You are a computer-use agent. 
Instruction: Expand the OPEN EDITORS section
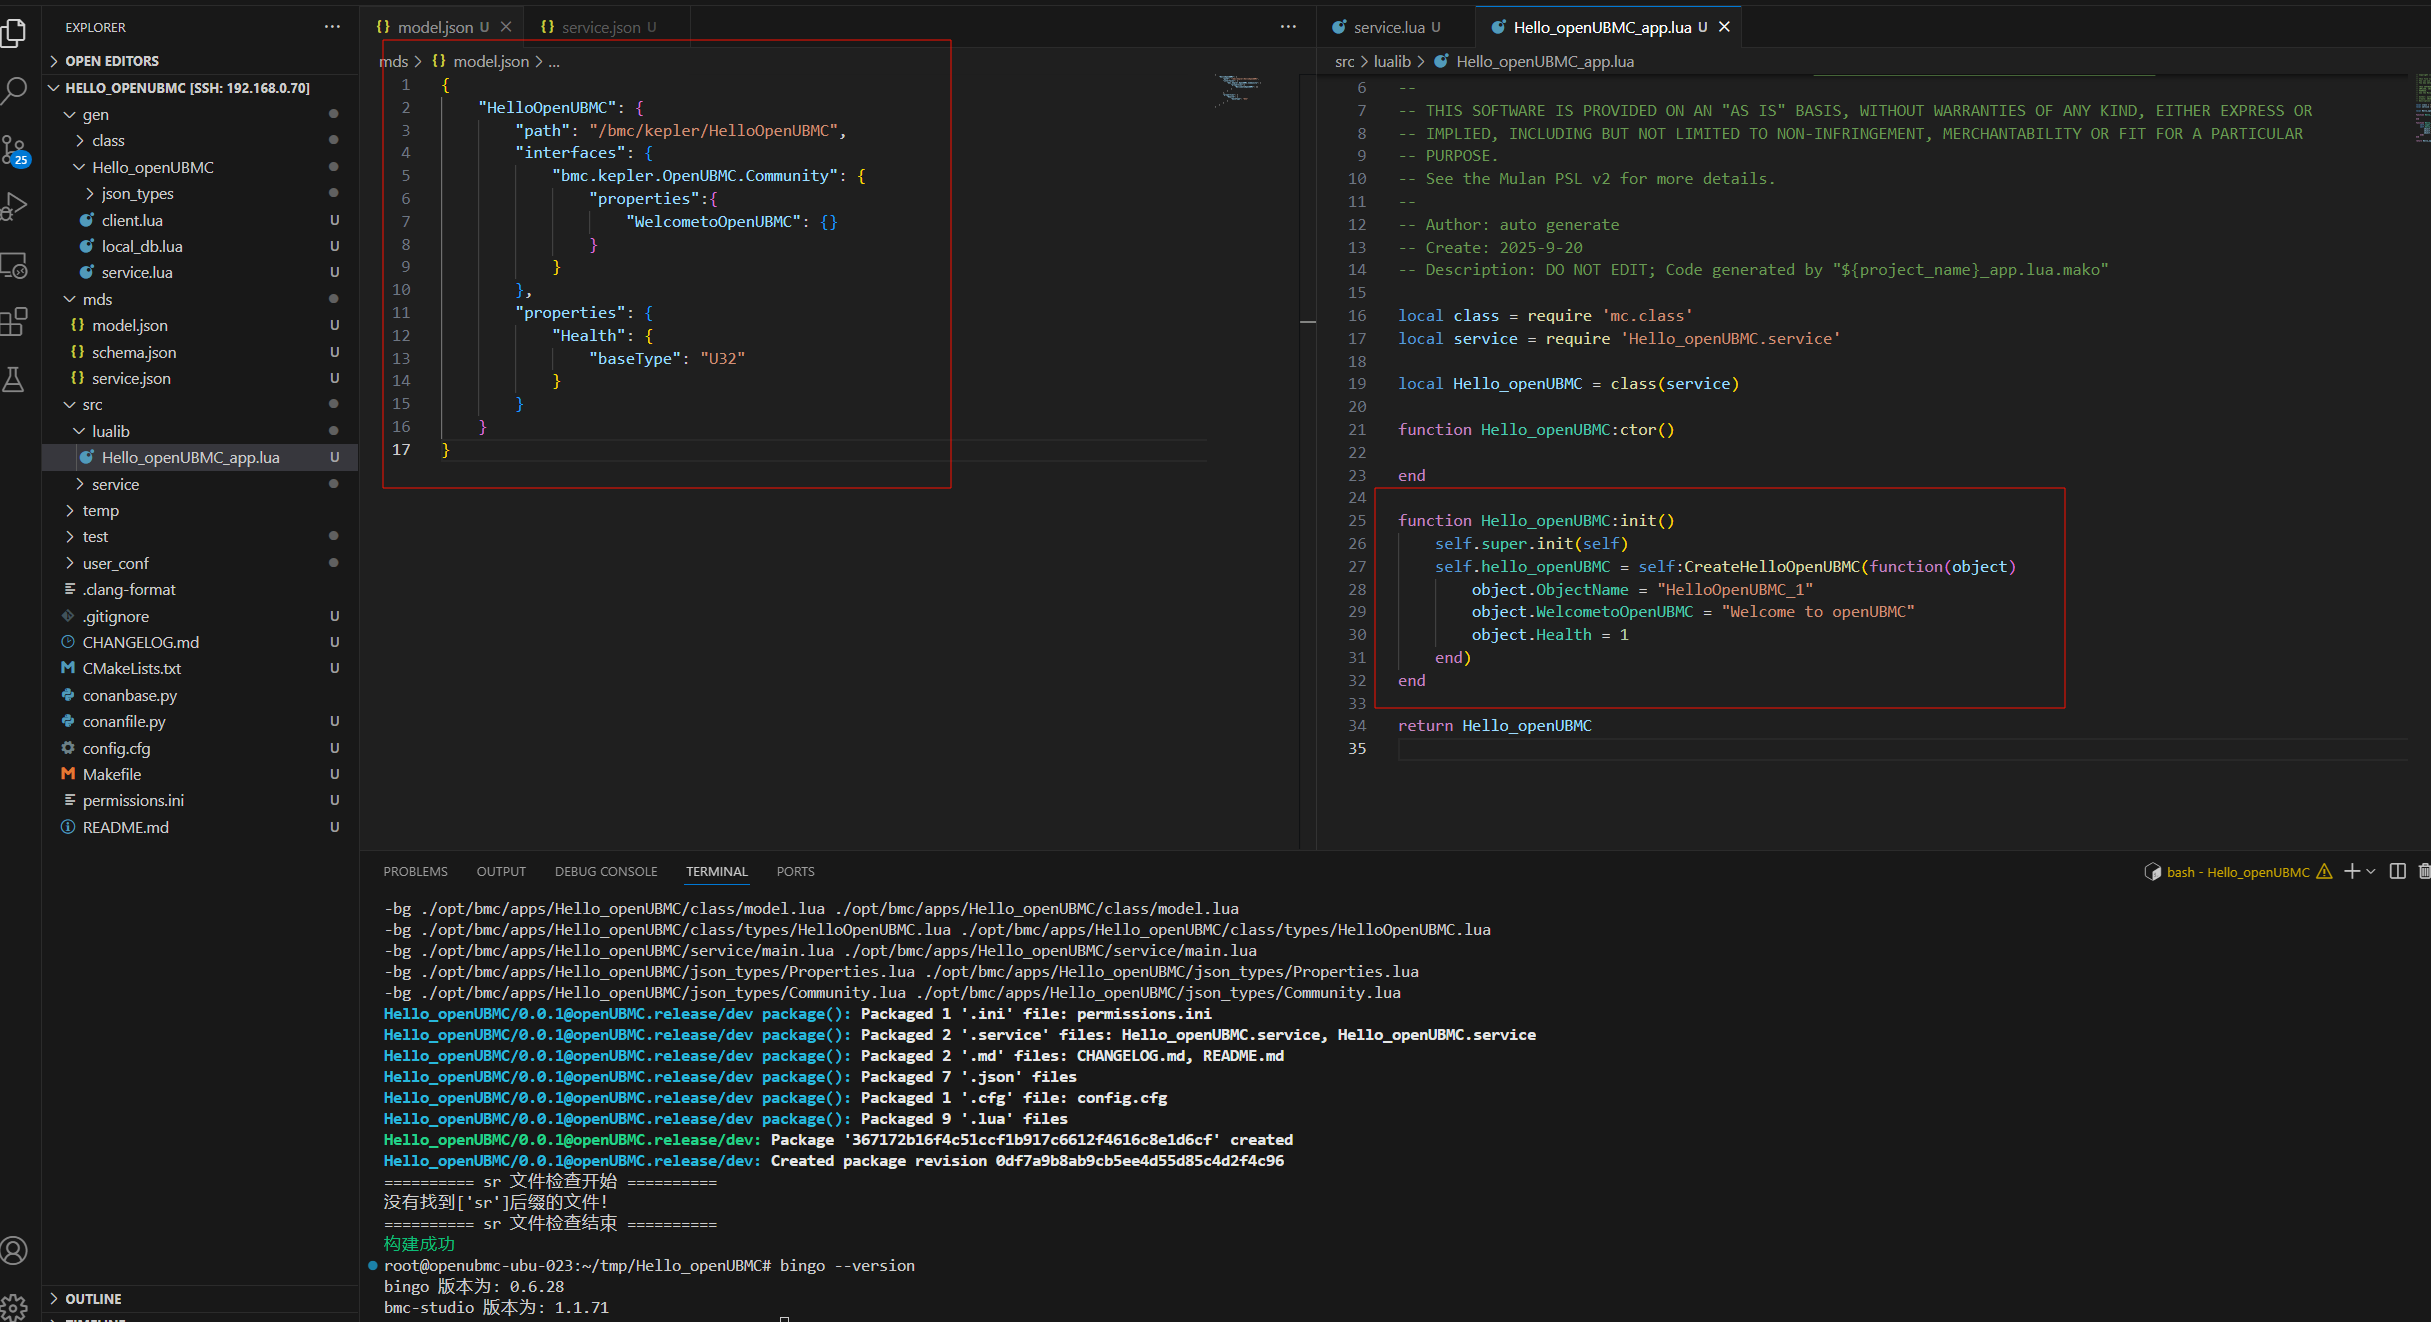(111, 61)
